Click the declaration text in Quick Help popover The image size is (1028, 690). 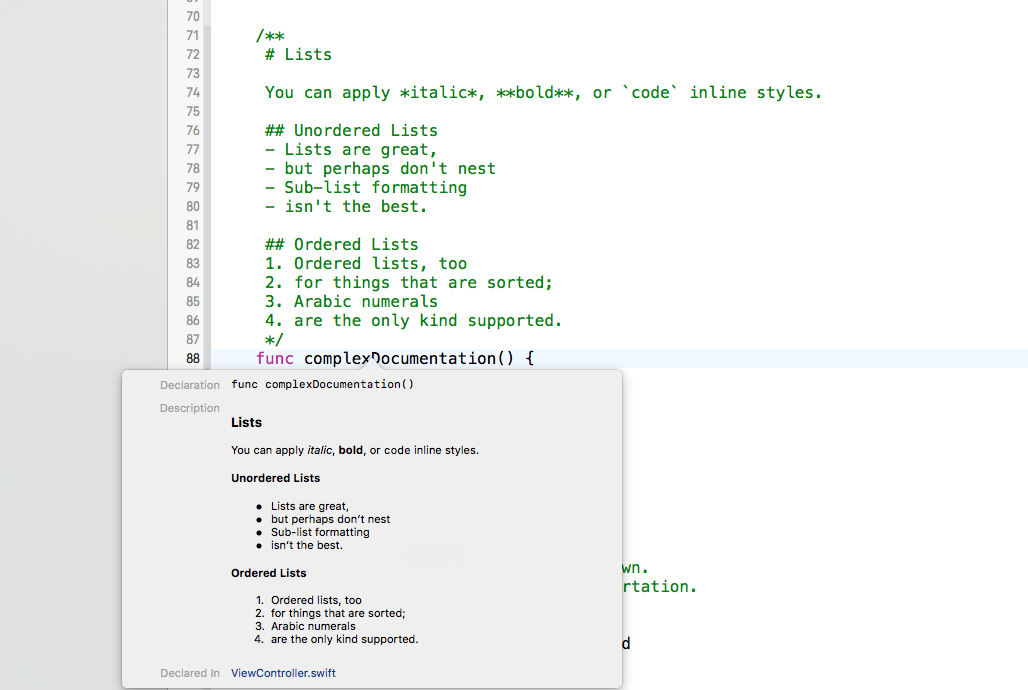pos(322,385)
